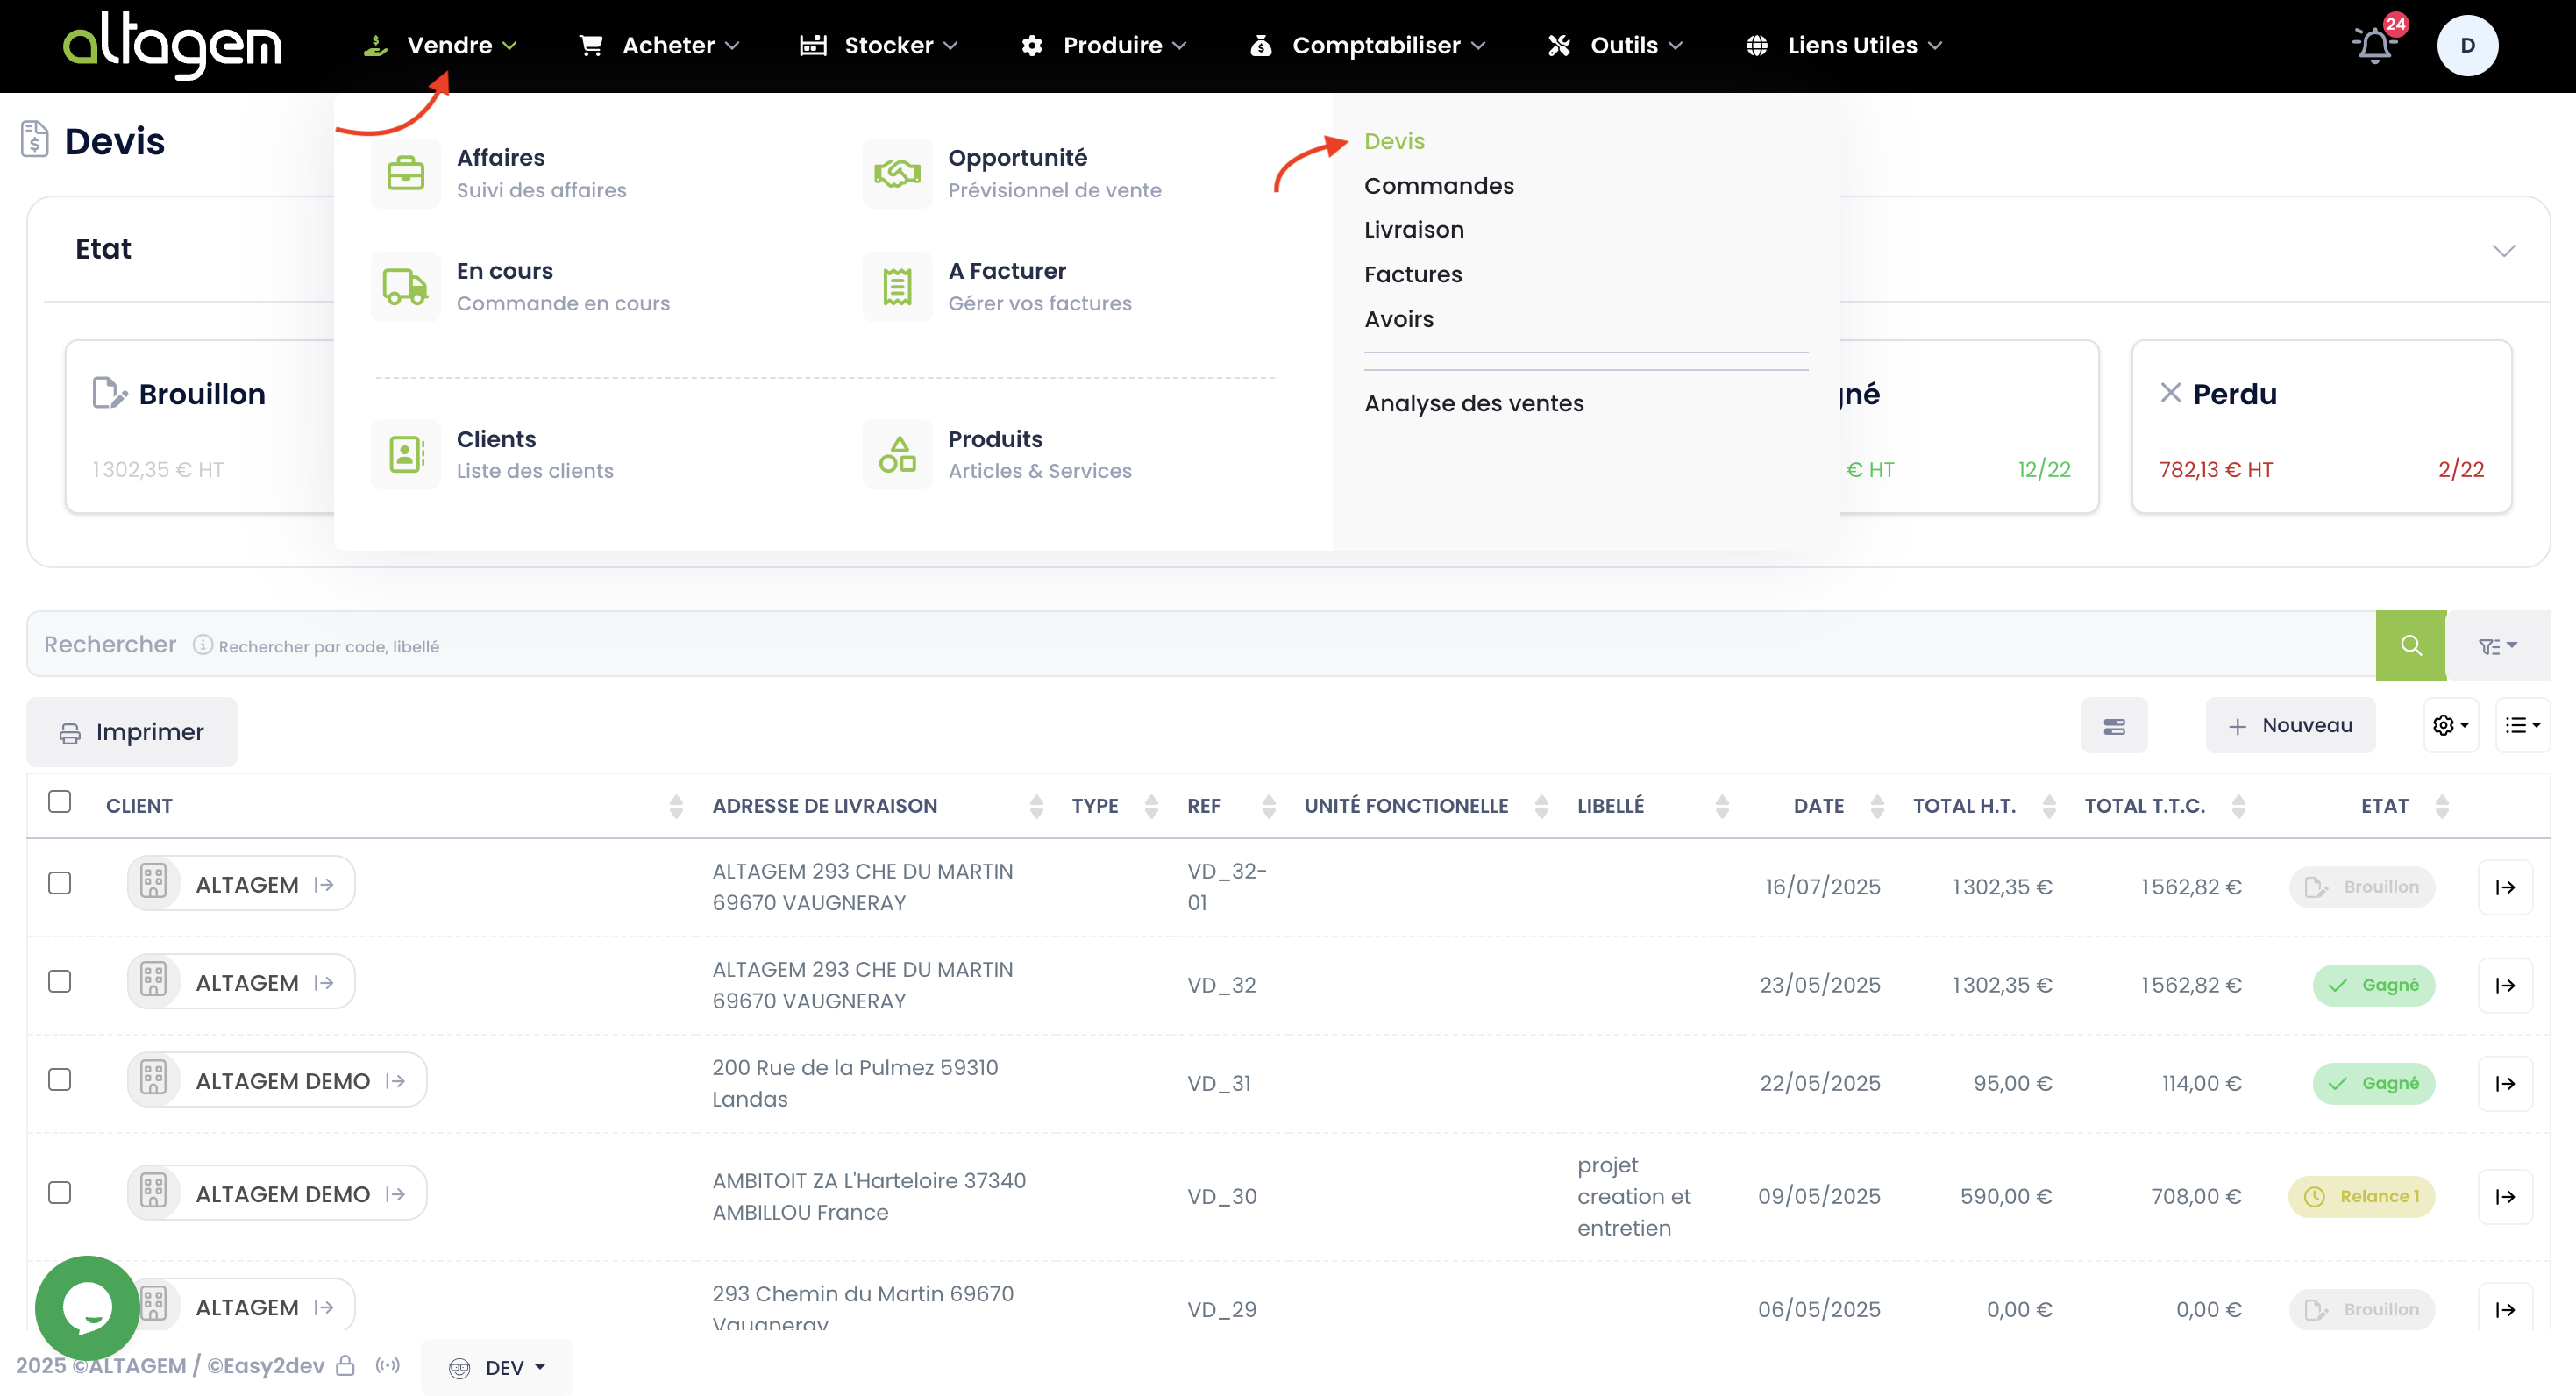Click the Opportunité handshake icon
The height and width of the screenshot is (1396, 2576).
tap(897, 173)
